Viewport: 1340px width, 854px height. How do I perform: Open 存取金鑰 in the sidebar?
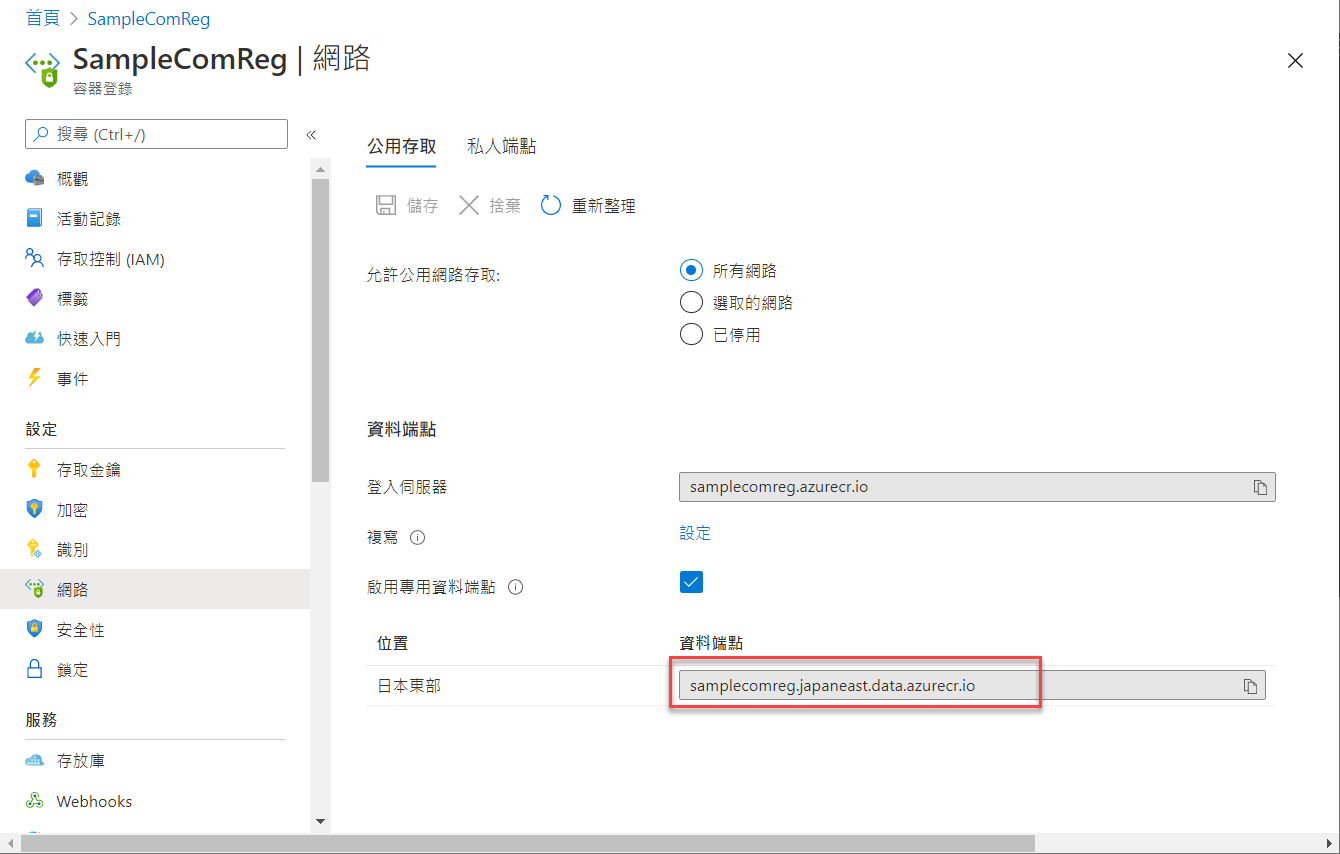155,469
